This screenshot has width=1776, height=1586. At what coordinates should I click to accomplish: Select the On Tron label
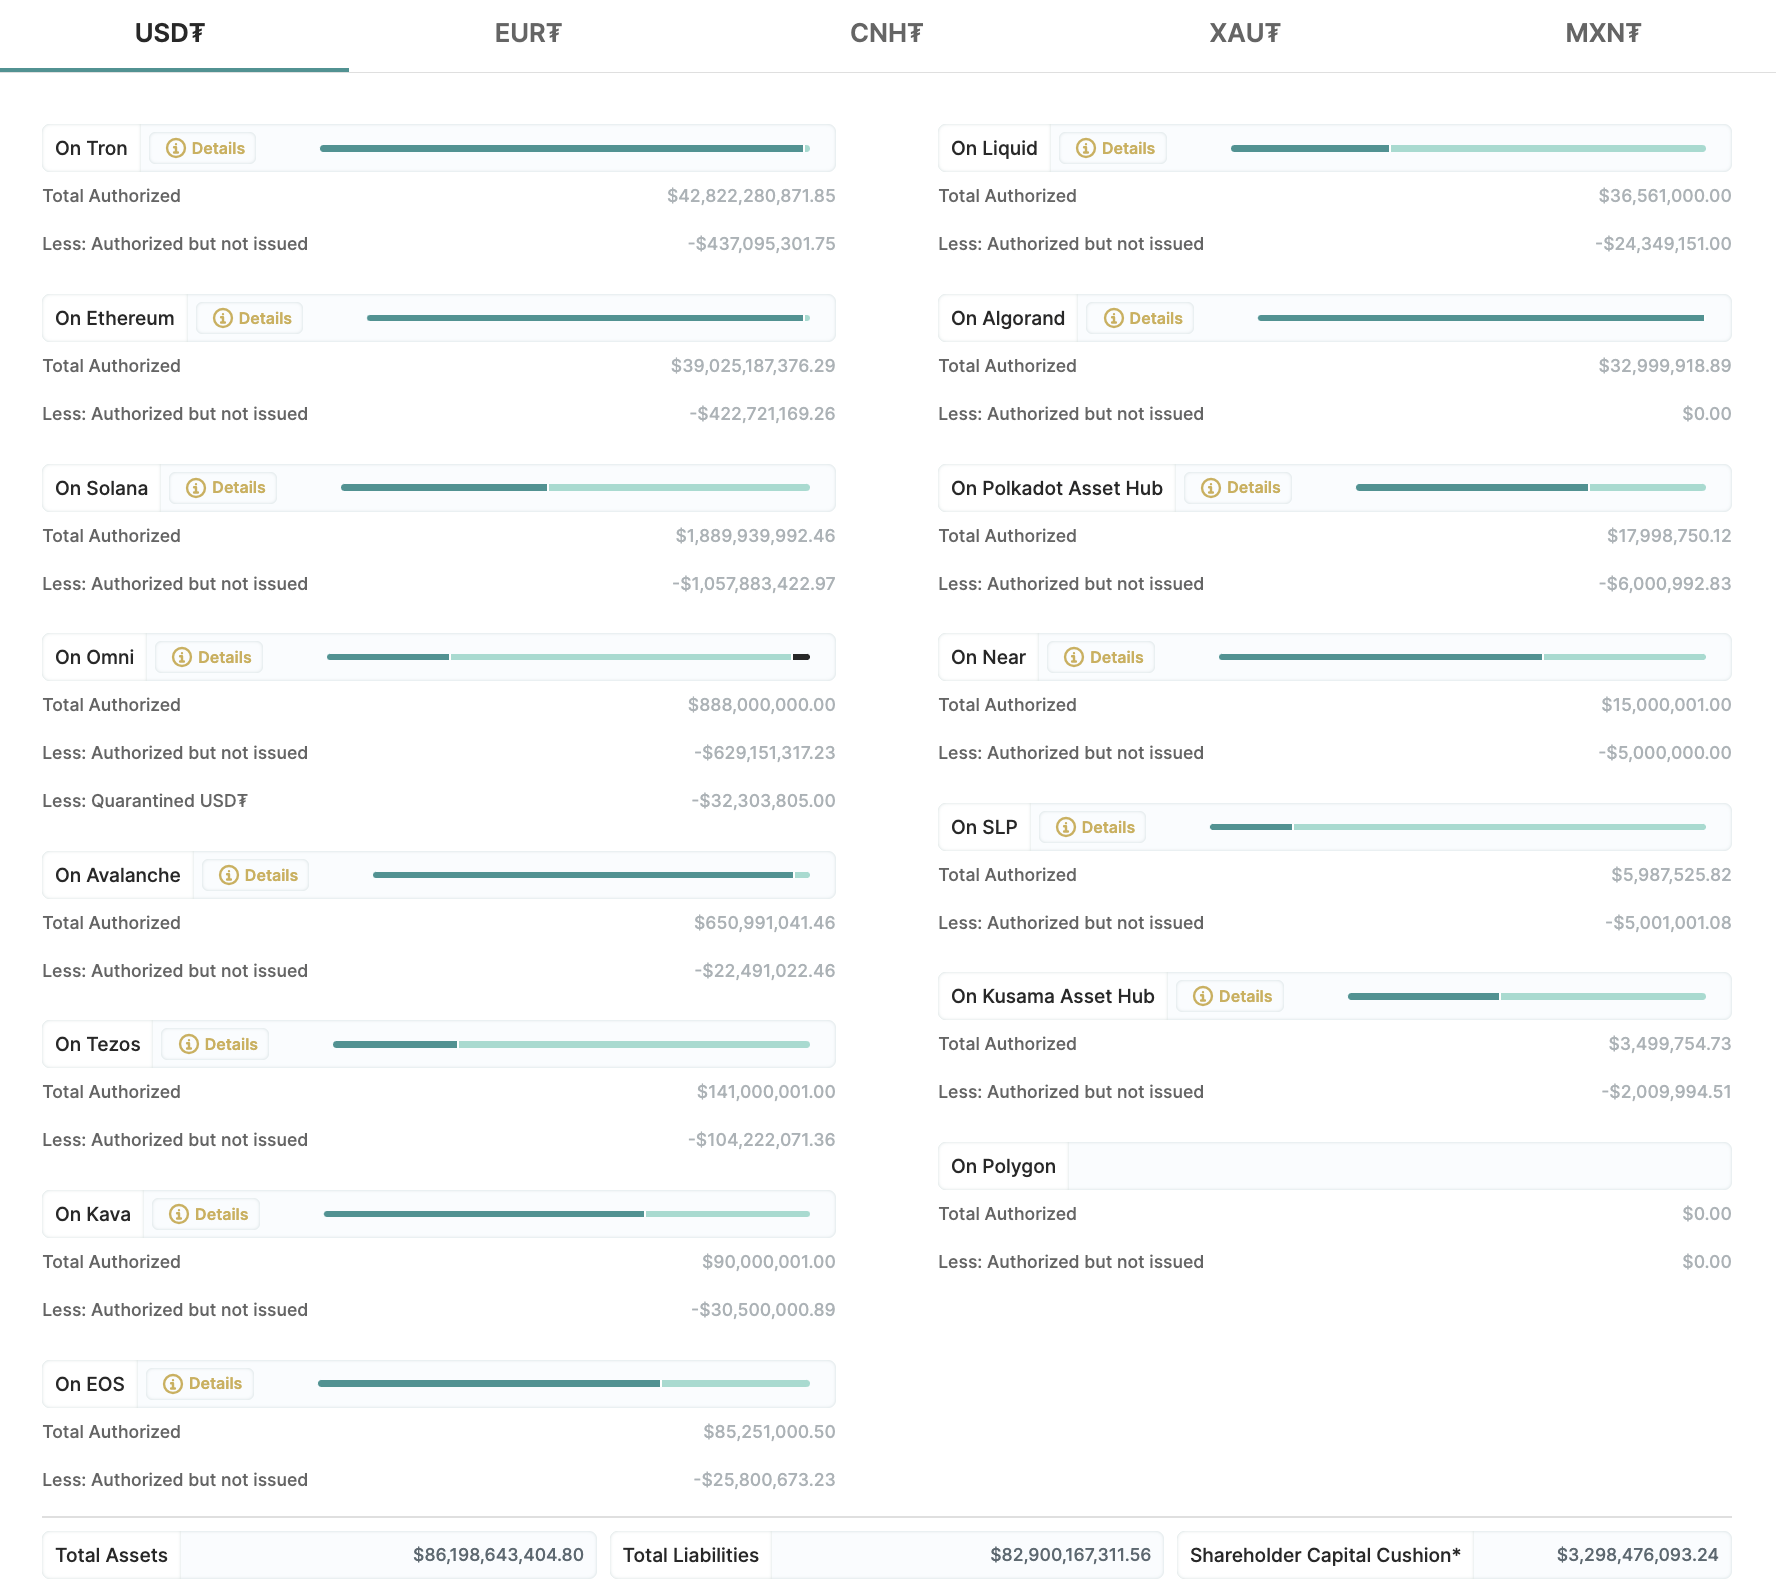pos(91,148)
